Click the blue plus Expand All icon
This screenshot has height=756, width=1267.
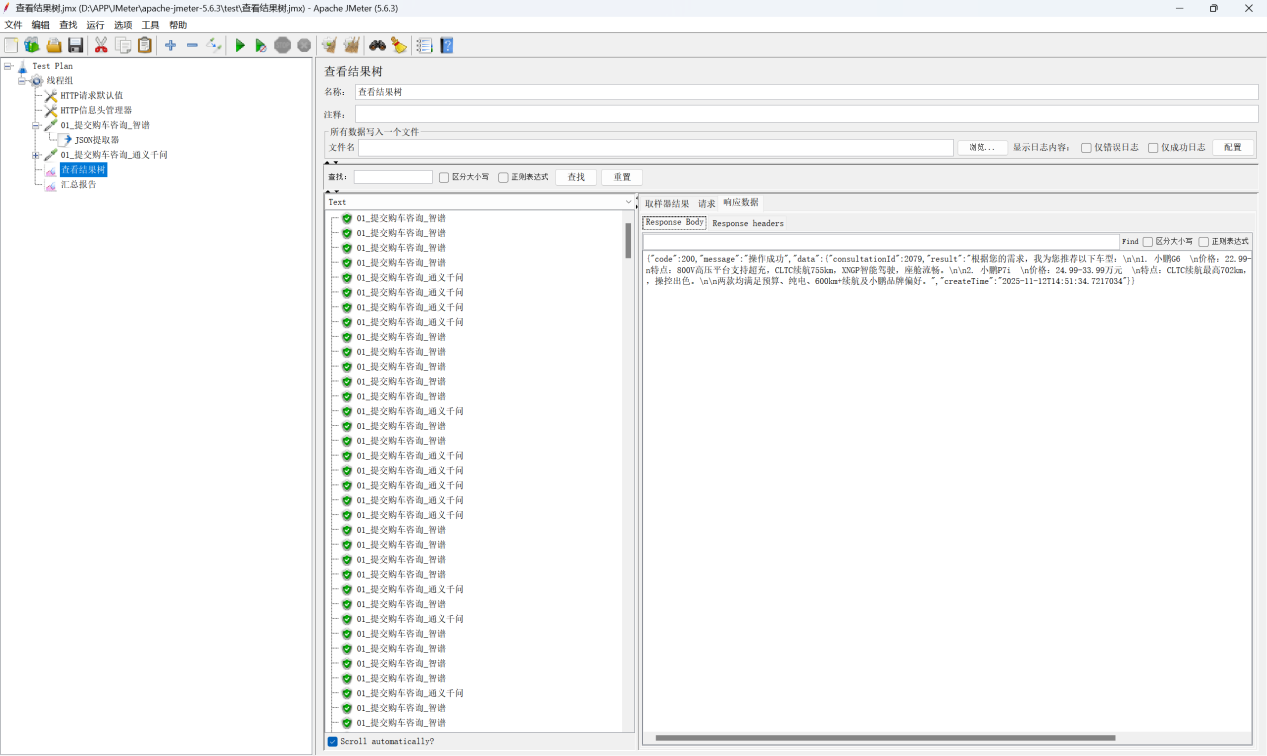tap(170, 45)
